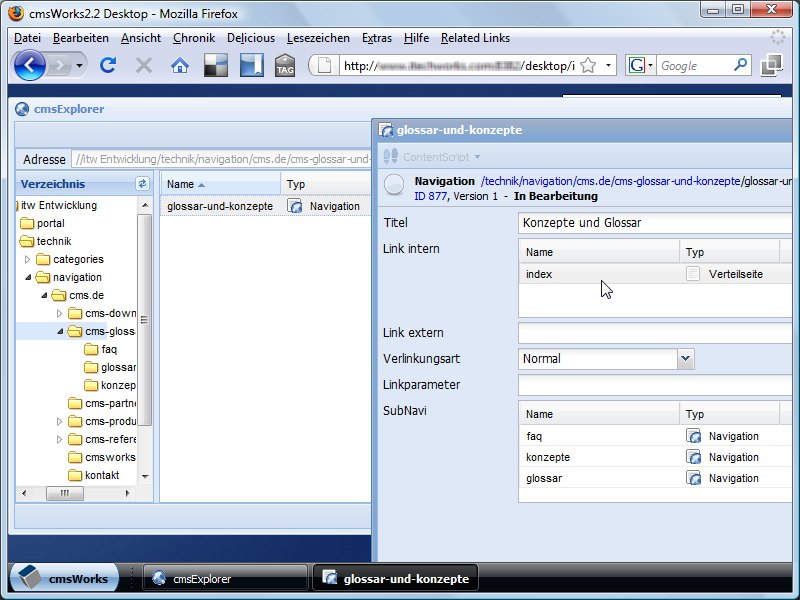This screenshot has height=600, width=800.
Task: Click Navigation icon of glossar SubNavi row
Action: point(693,479)
